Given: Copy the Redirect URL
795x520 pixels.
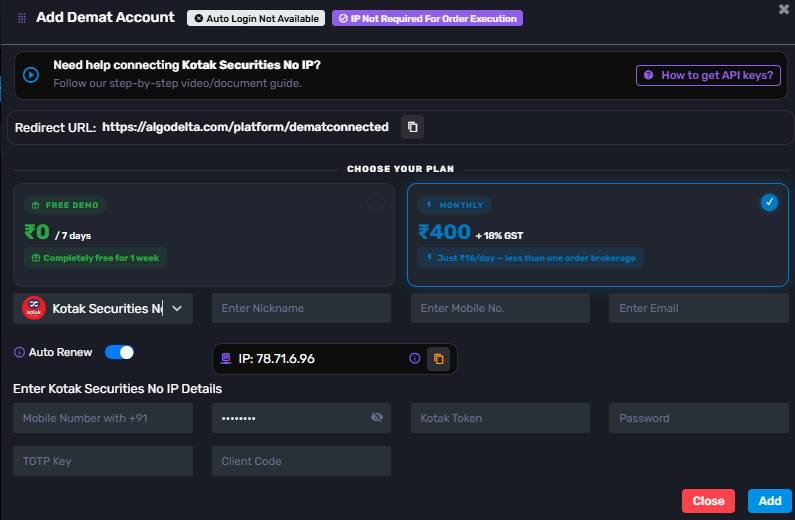Looking at the screenshot, I should coord(412,127).
